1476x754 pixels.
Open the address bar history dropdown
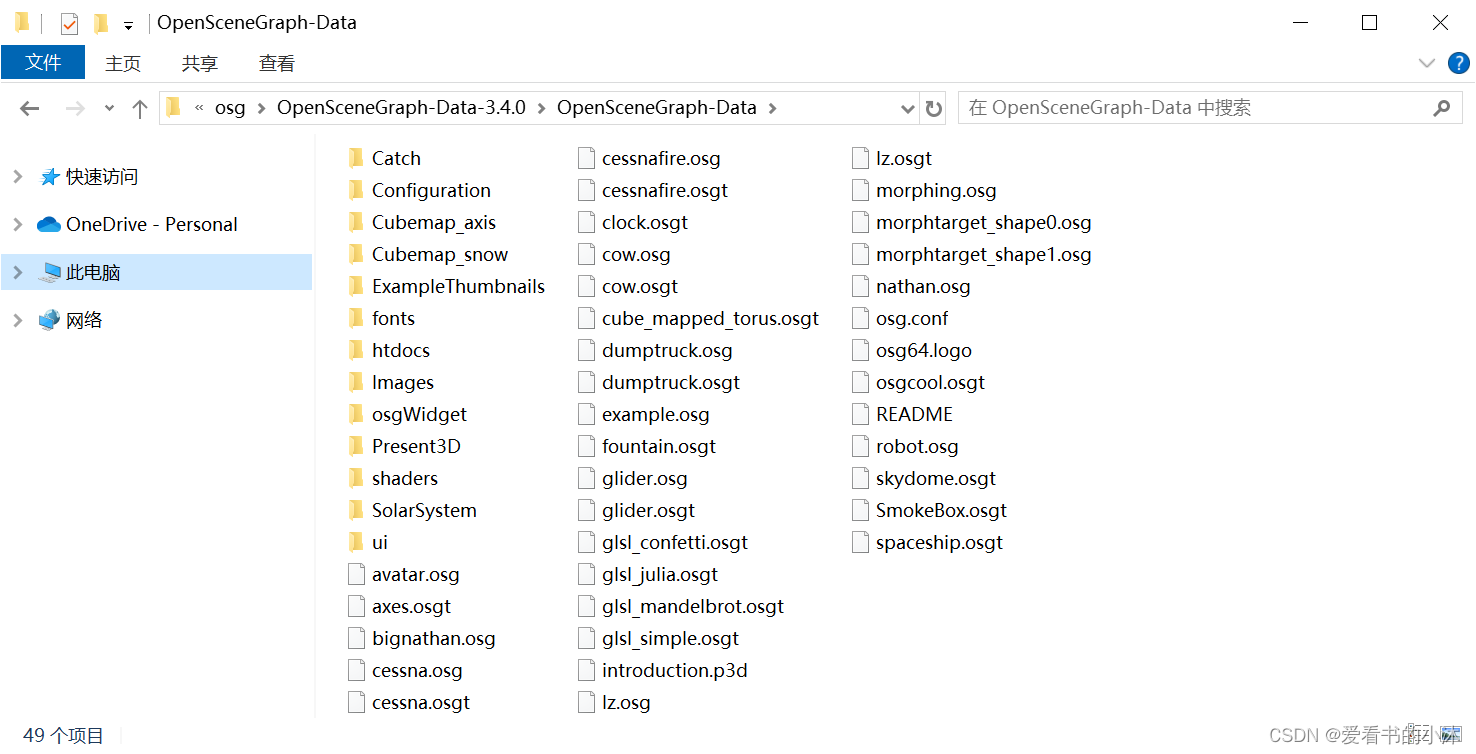[x=908, y=108]
